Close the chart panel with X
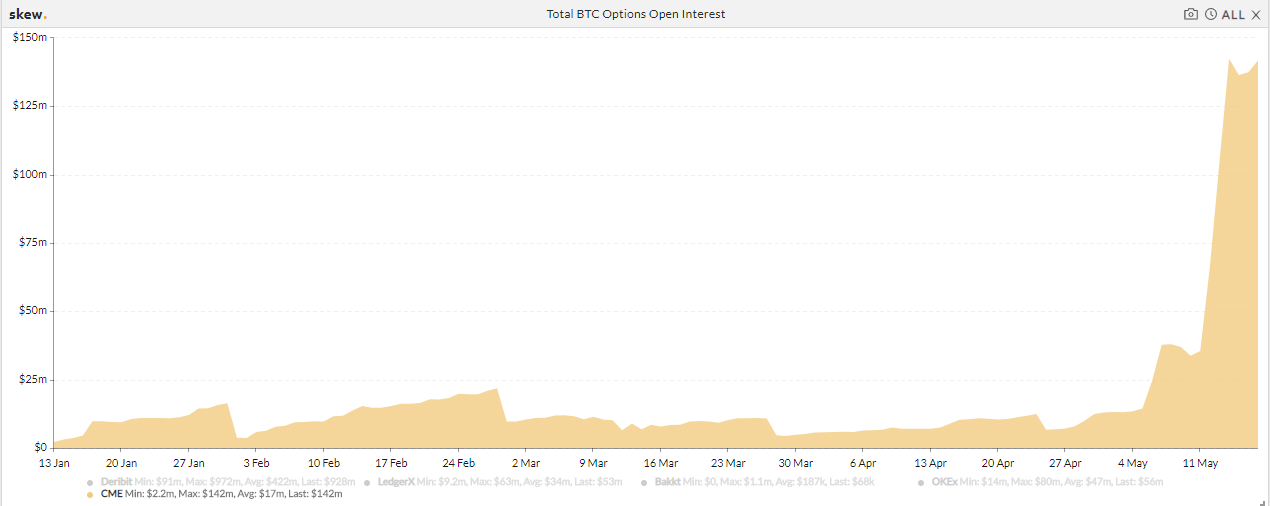Image resolution: width=1270 pixels, height=506 pixels. point(1256,14)
